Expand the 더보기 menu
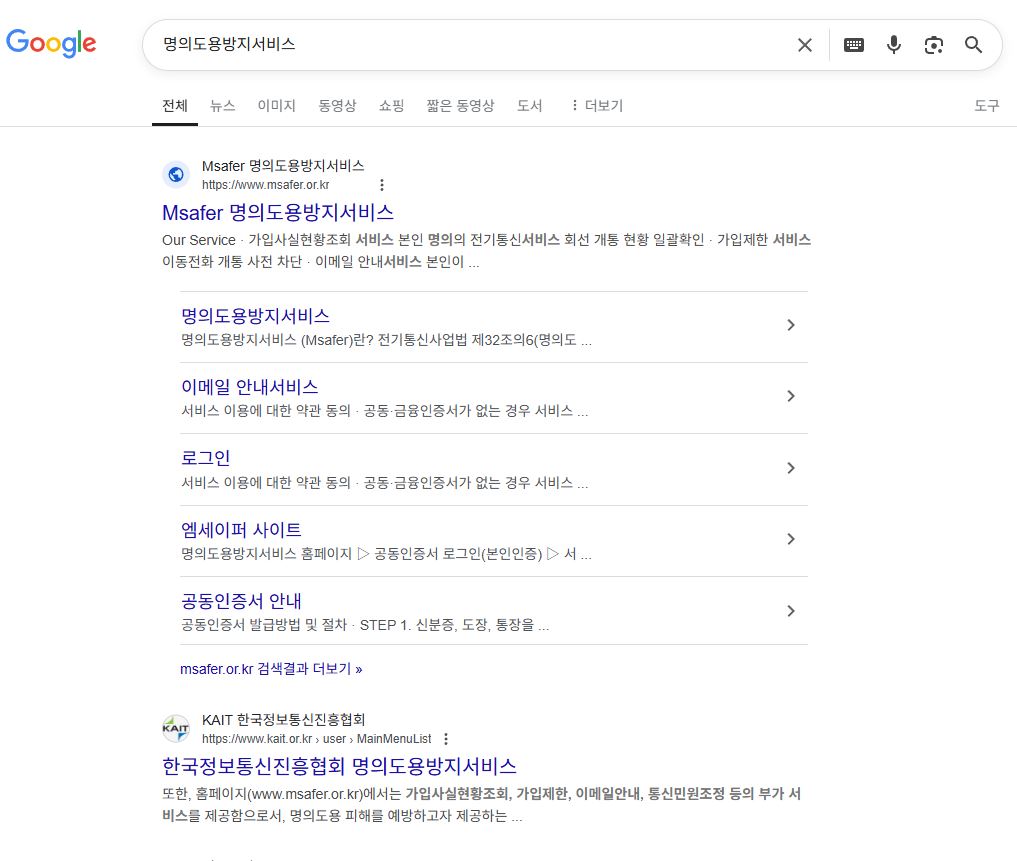This screenshot has width=1017, height=861. (x=597, y=105)
